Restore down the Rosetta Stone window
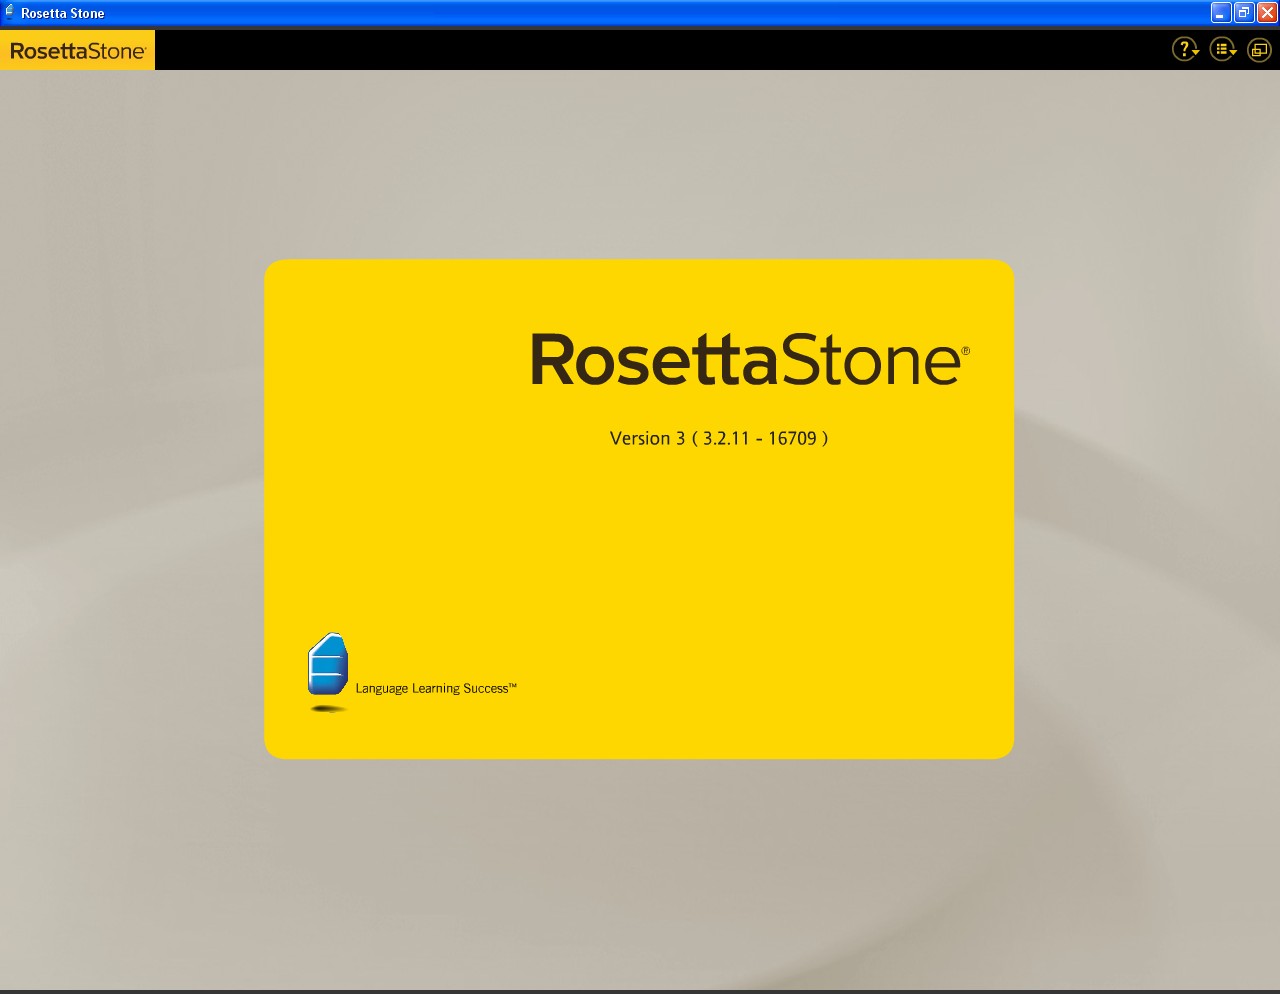The width and height of the screenshot is (1280, 994). click(1243, 13)
